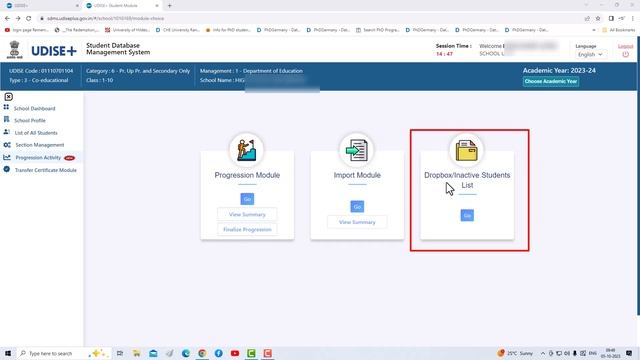
Task: Click the Progression Activity chart icon
Action: (7, 157)
